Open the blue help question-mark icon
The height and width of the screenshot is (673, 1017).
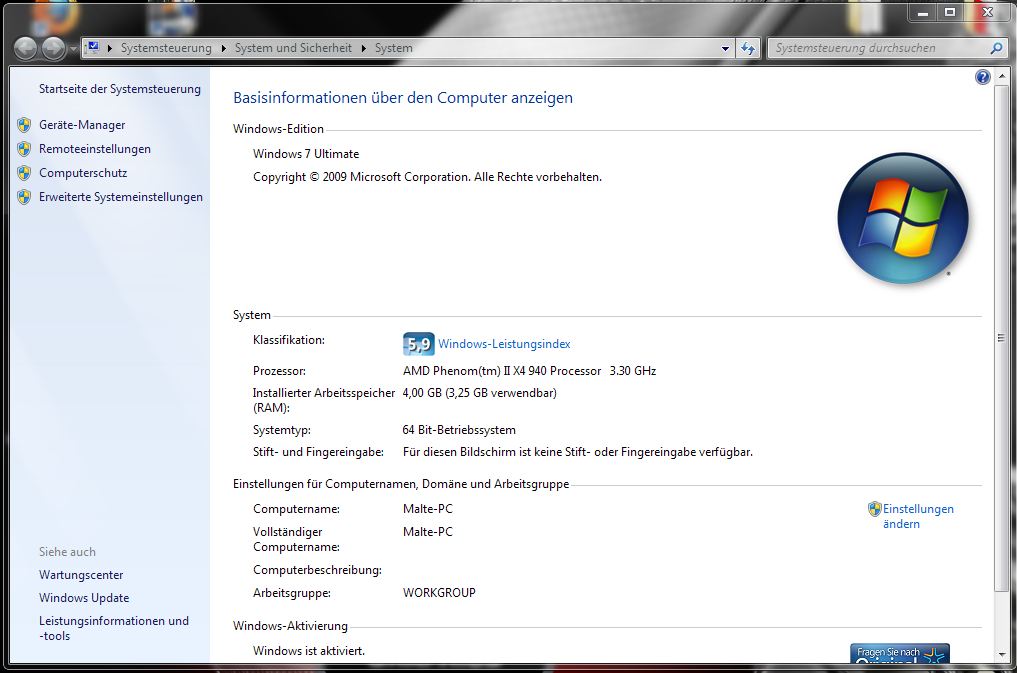pos(983,77)
